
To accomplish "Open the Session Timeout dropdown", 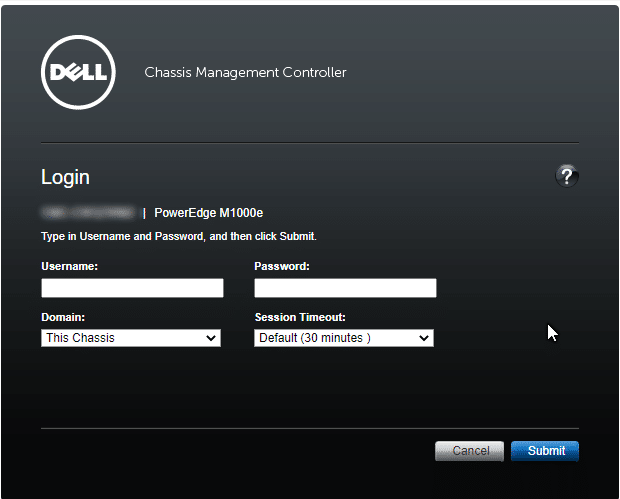I will [344, 338].
